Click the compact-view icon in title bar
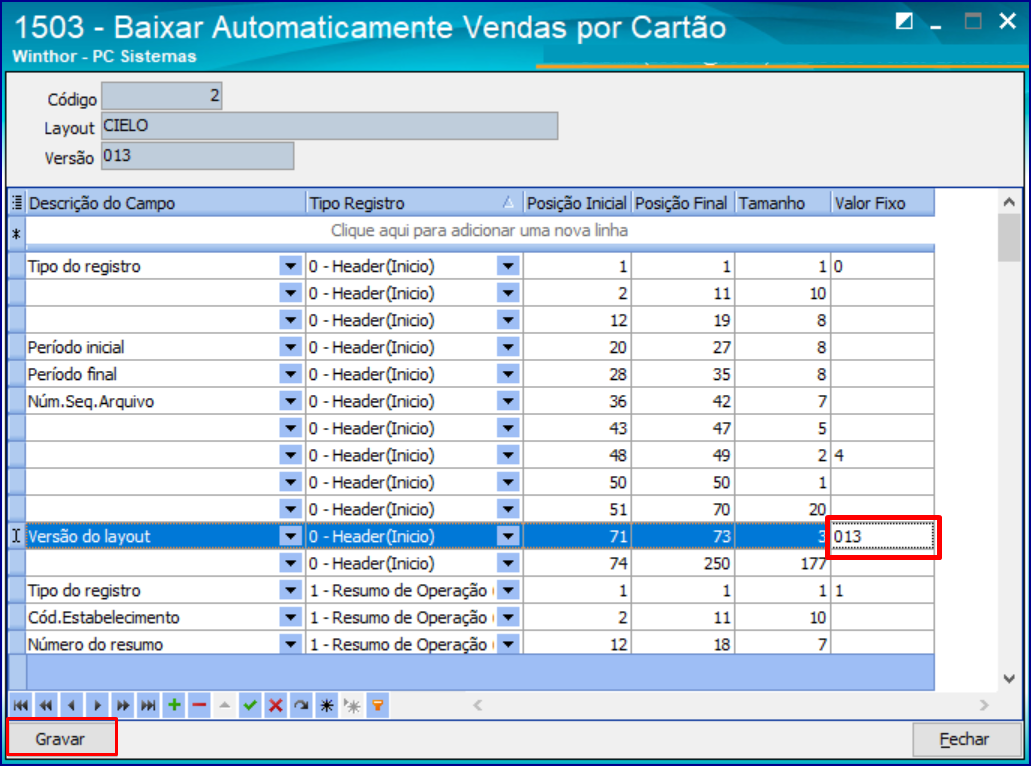This screenshot has height=766, width=1031. (904, 21)
